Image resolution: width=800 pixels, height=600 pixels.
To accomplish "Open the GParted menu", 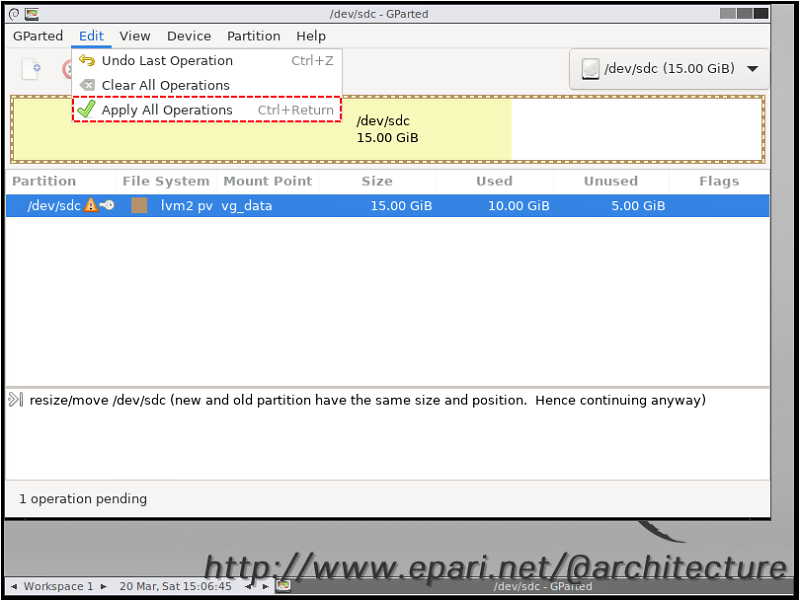I will [38, 36].
